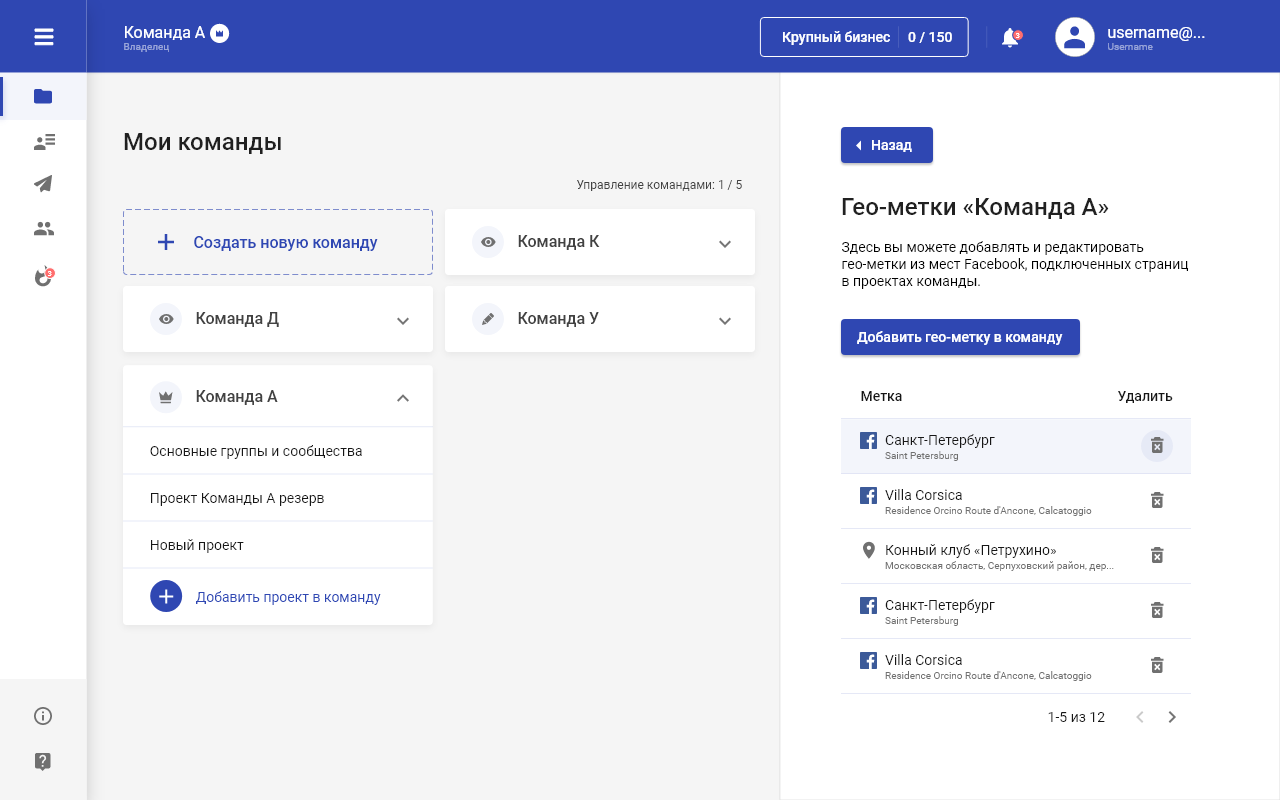
Task: Open the user avatar icon
Action: [1075, 37]
